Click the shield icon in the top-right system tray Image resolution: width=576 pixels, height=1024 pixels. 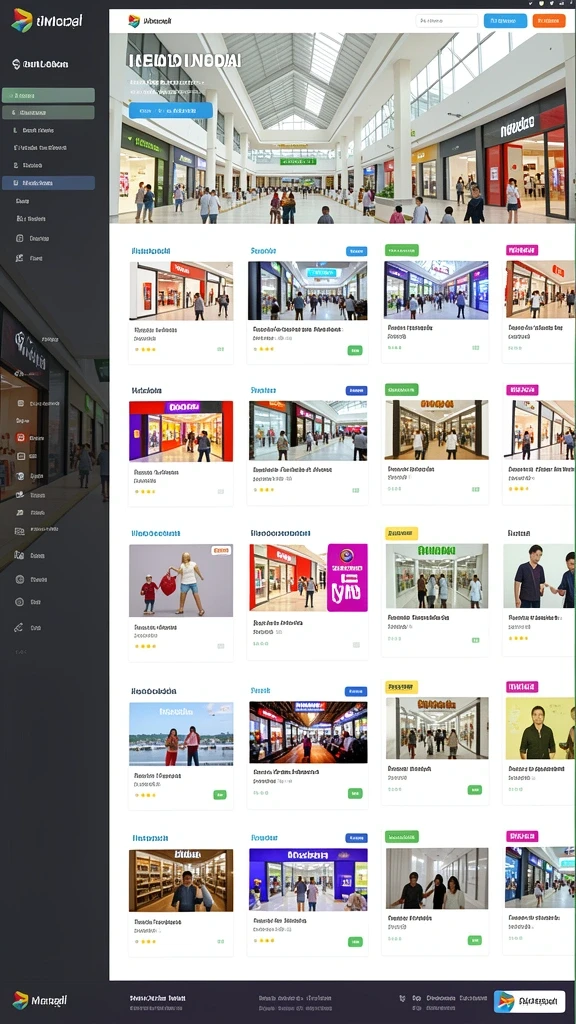point(541,3)
